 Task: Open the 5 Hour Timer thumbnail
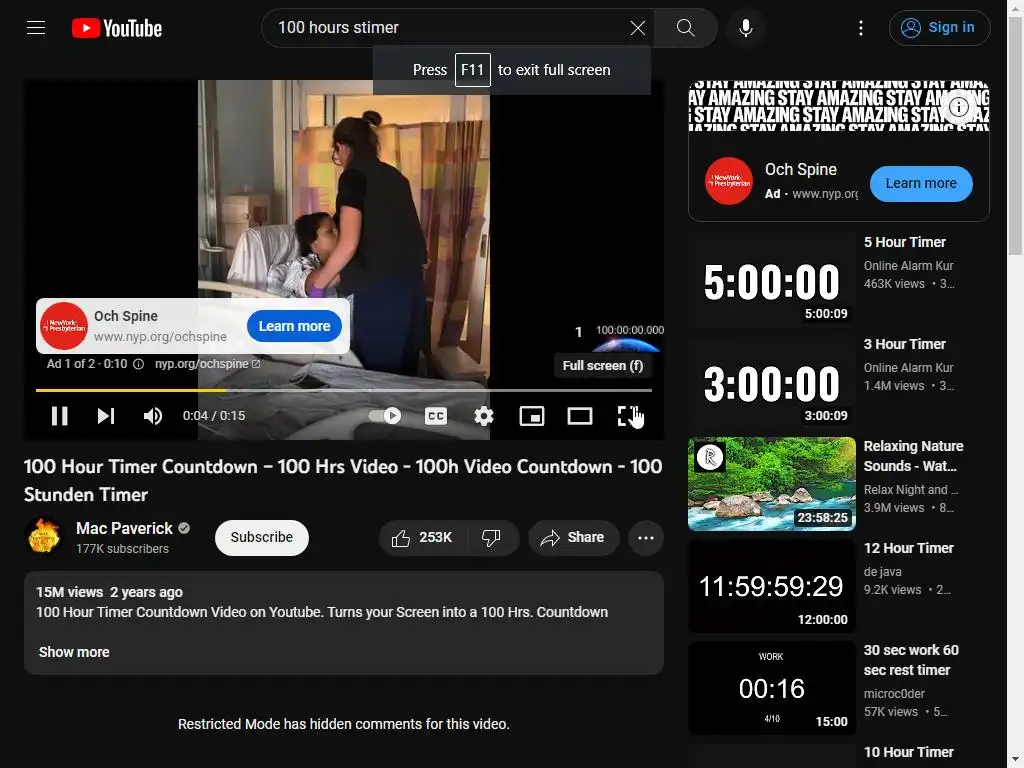pos(772,280)
